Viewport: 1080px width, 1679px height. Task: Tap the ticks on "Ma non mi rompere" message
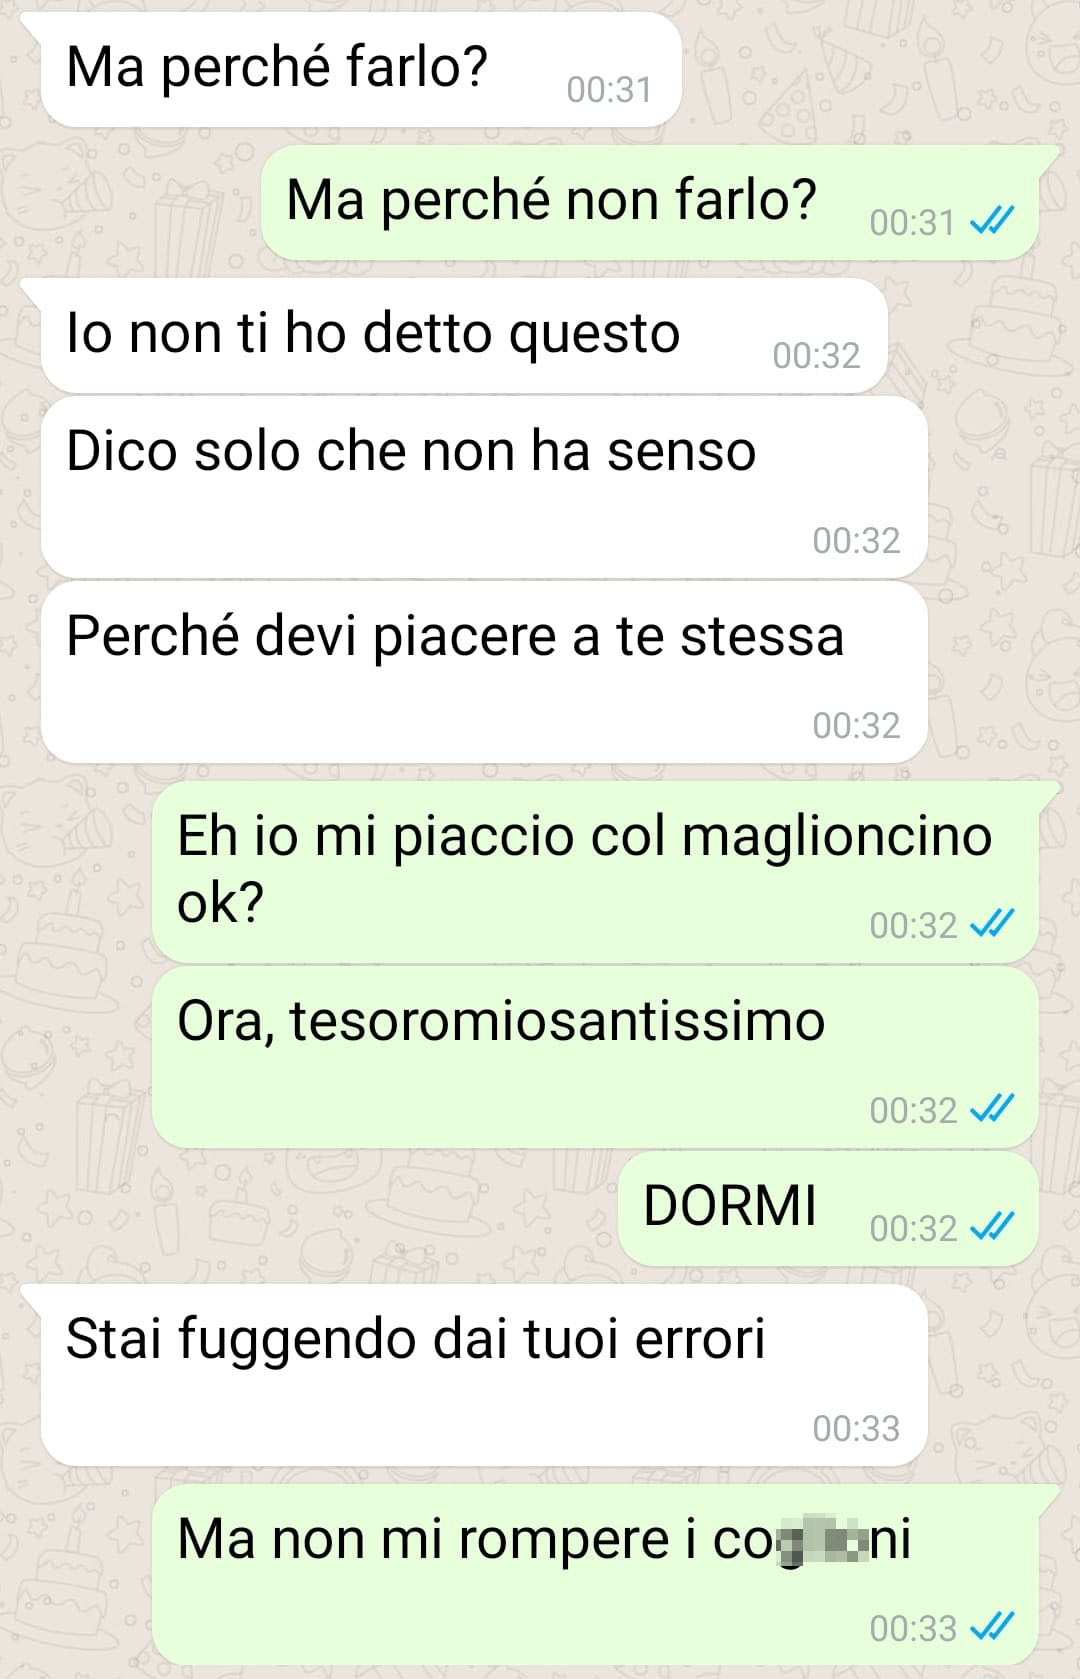coord(992,1627)
